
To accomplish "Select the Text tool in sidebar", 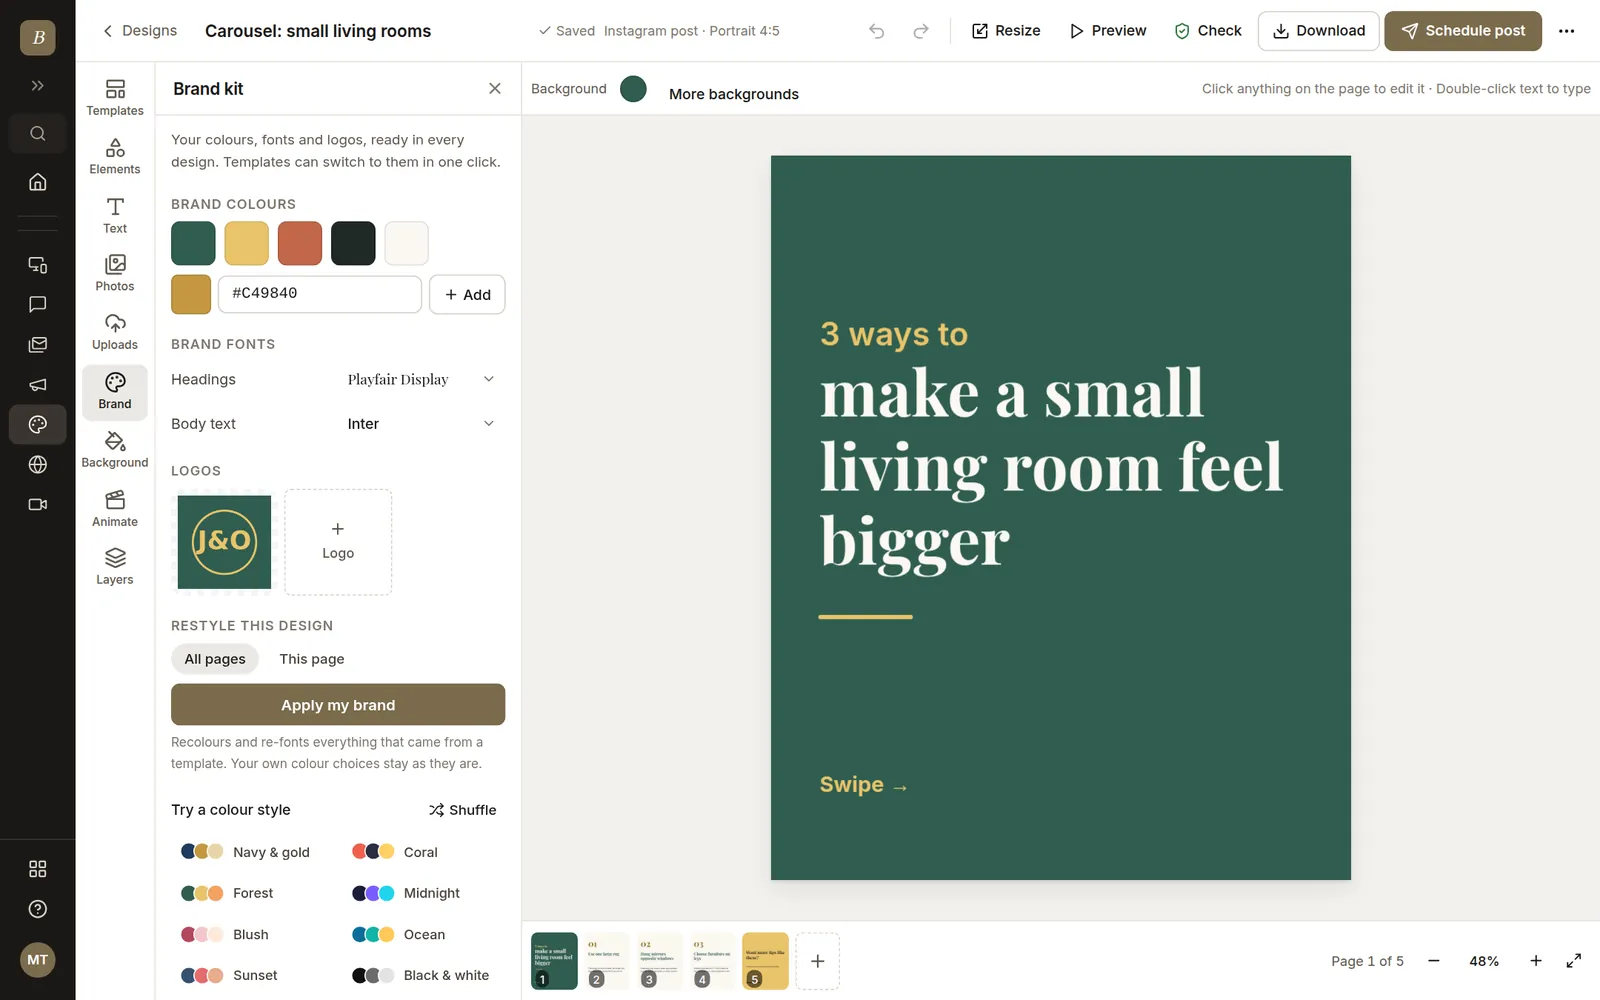I will pyautogui.click(x=115, y=215).
